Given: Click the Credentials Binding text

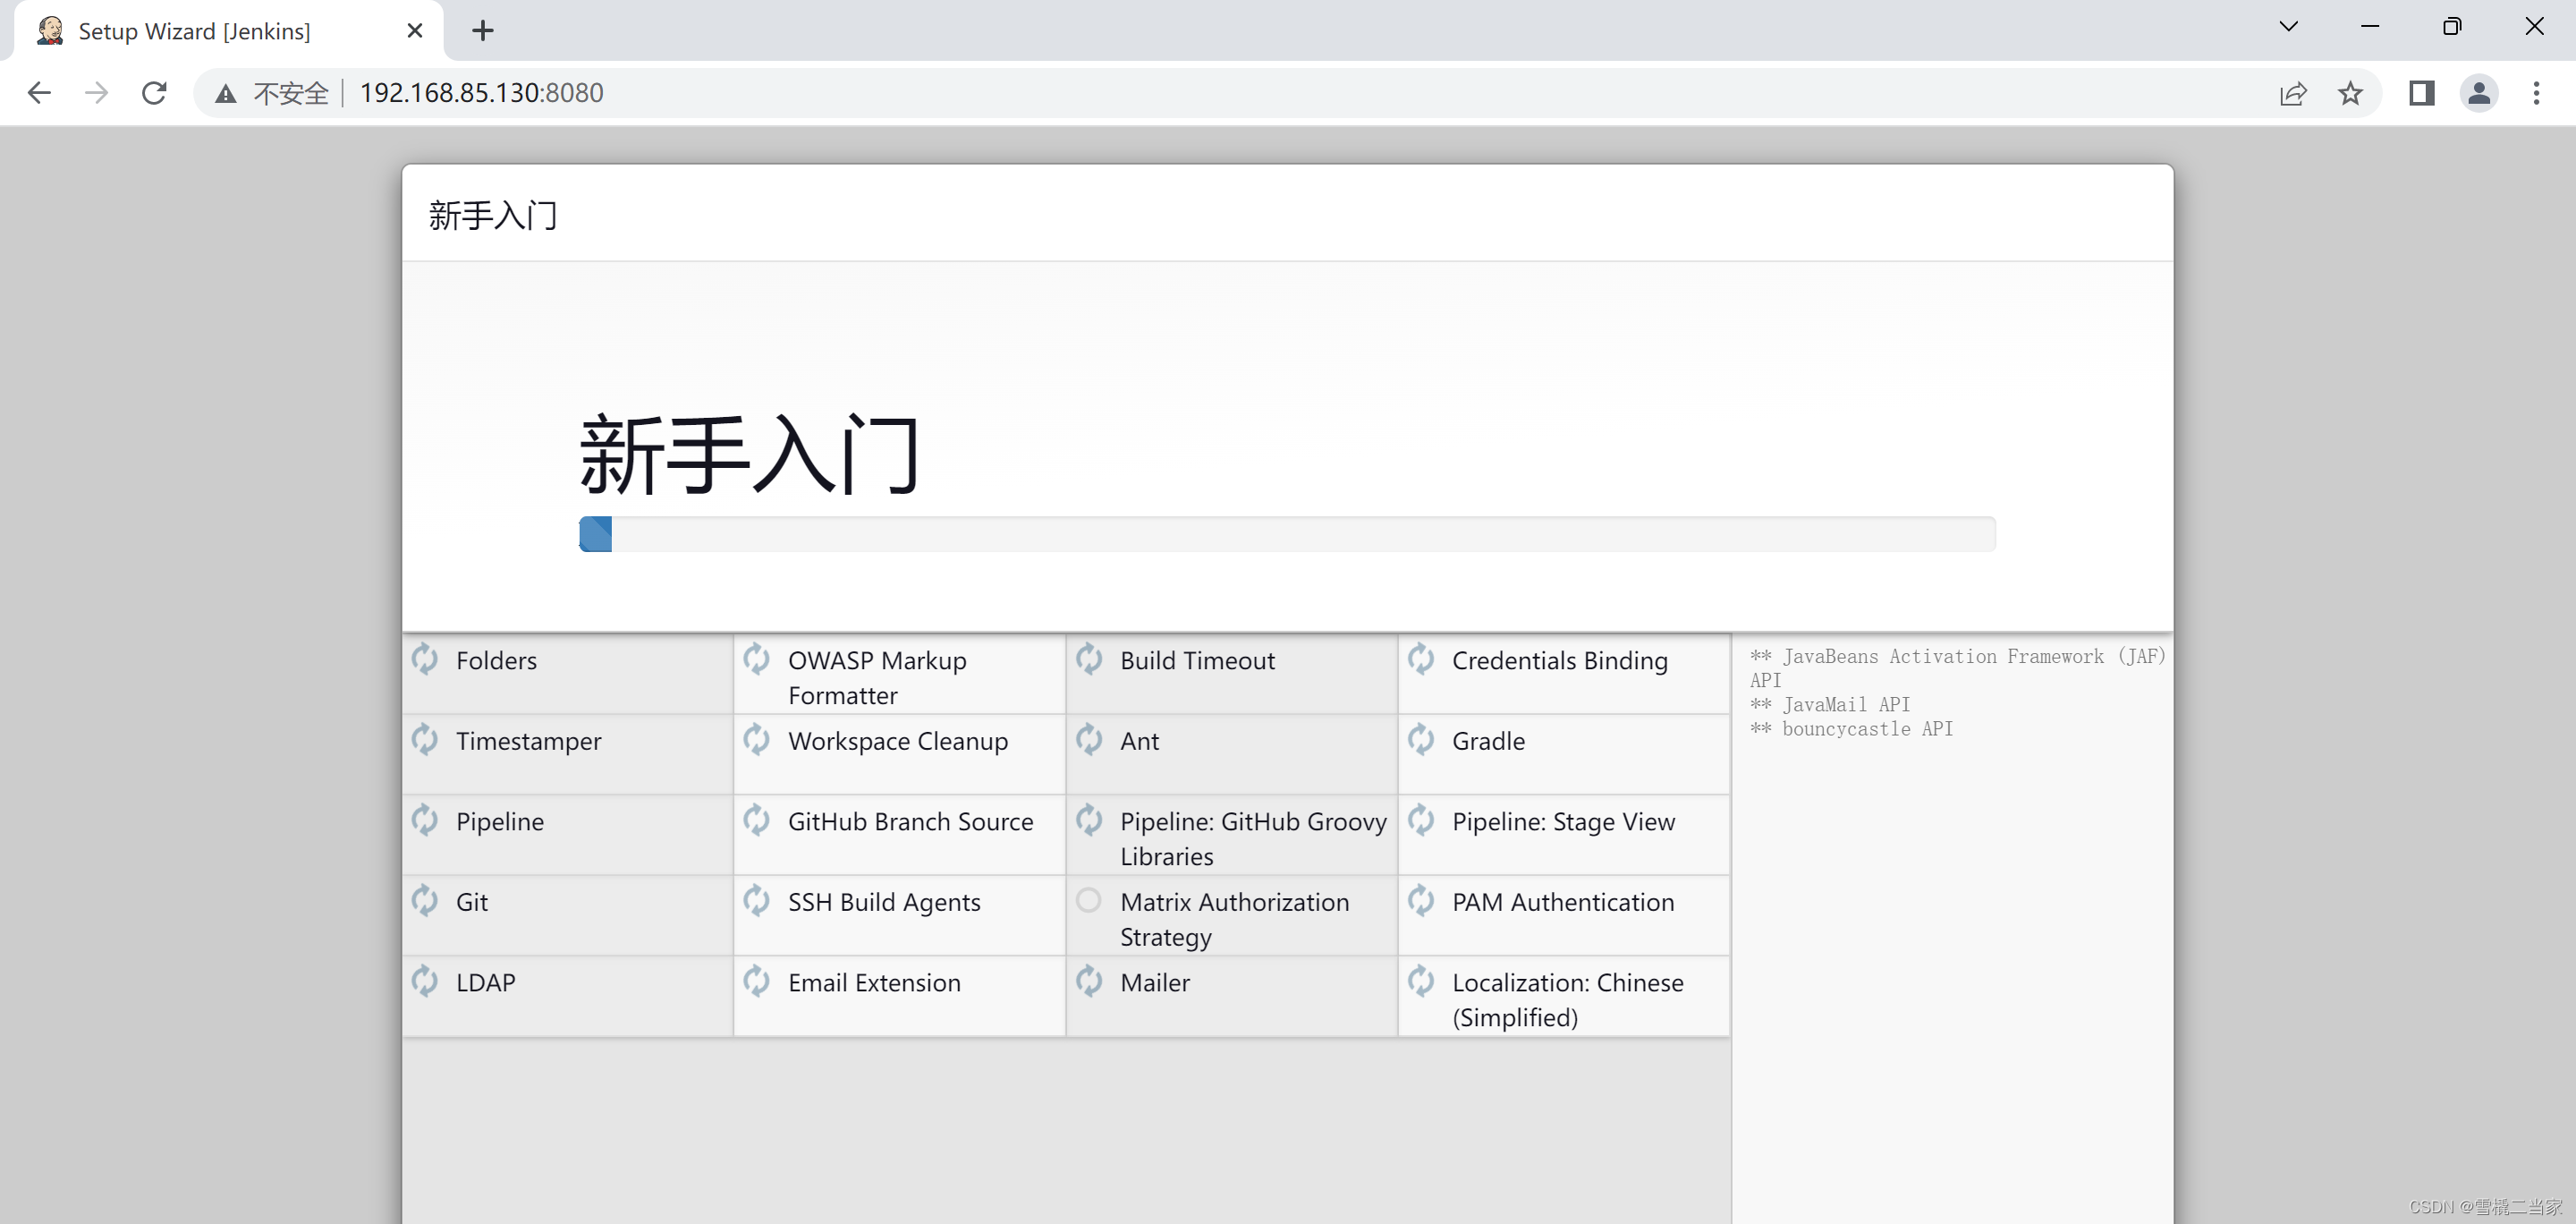Looking at the screenshot, I should coord(1560,661).
